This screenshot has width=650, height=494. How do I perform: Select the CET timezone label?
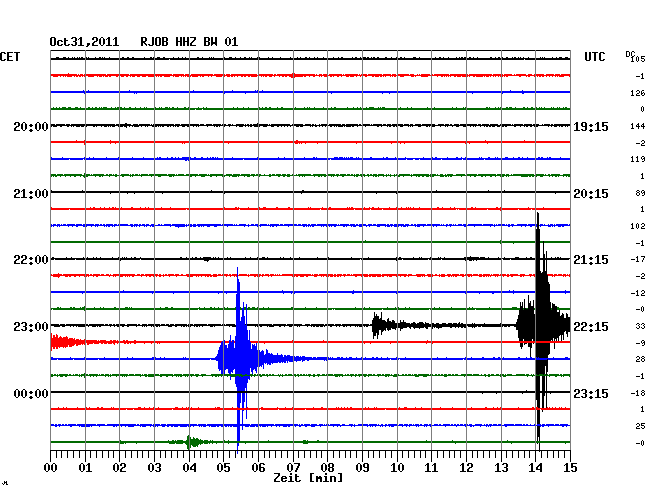[x=10, y=57]
